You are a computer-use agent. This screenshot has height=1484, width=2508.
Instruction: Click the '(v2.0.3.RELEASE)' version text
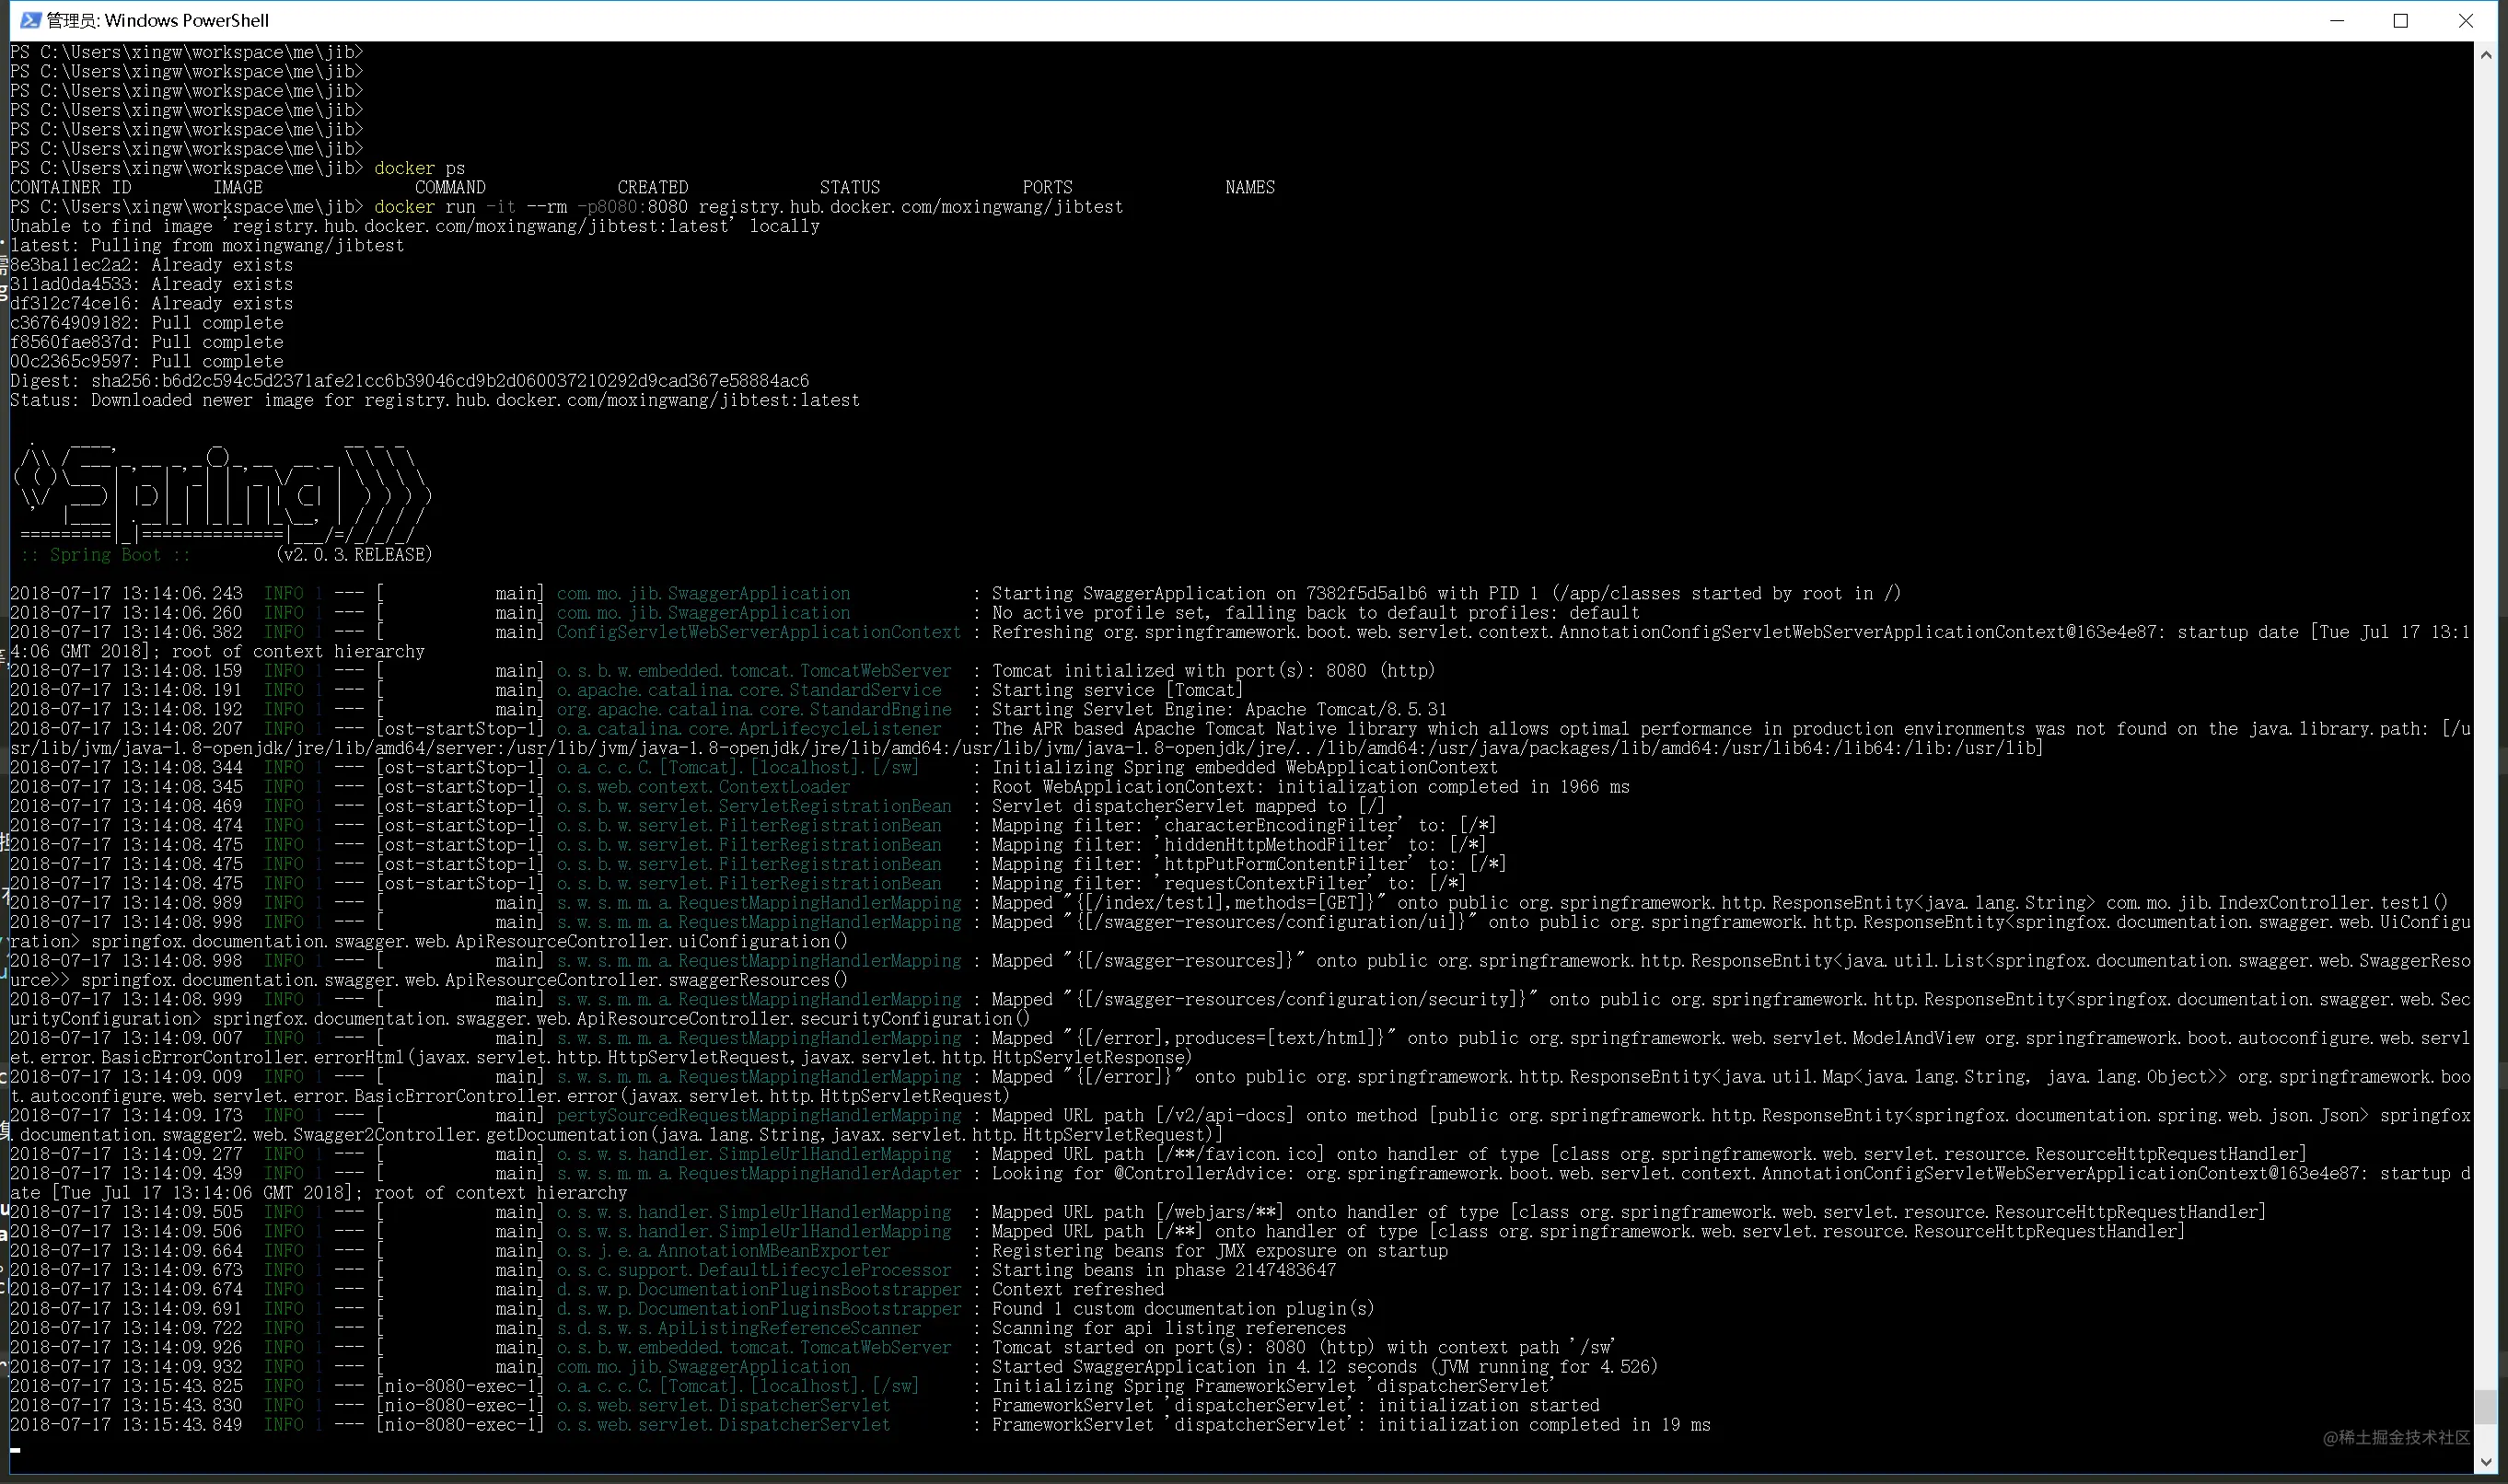[354, 554]
